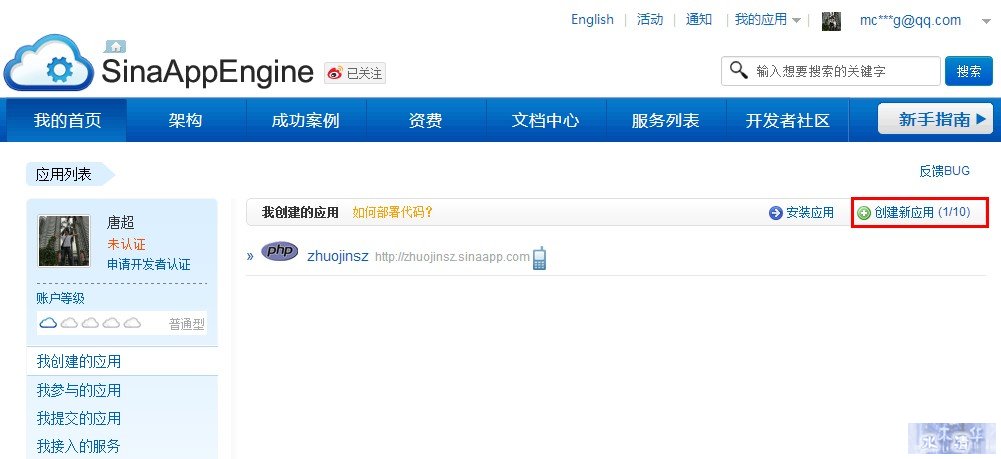
Task: Click the 我创建的应用 panel heading
Action: click(x=300, y=212)
